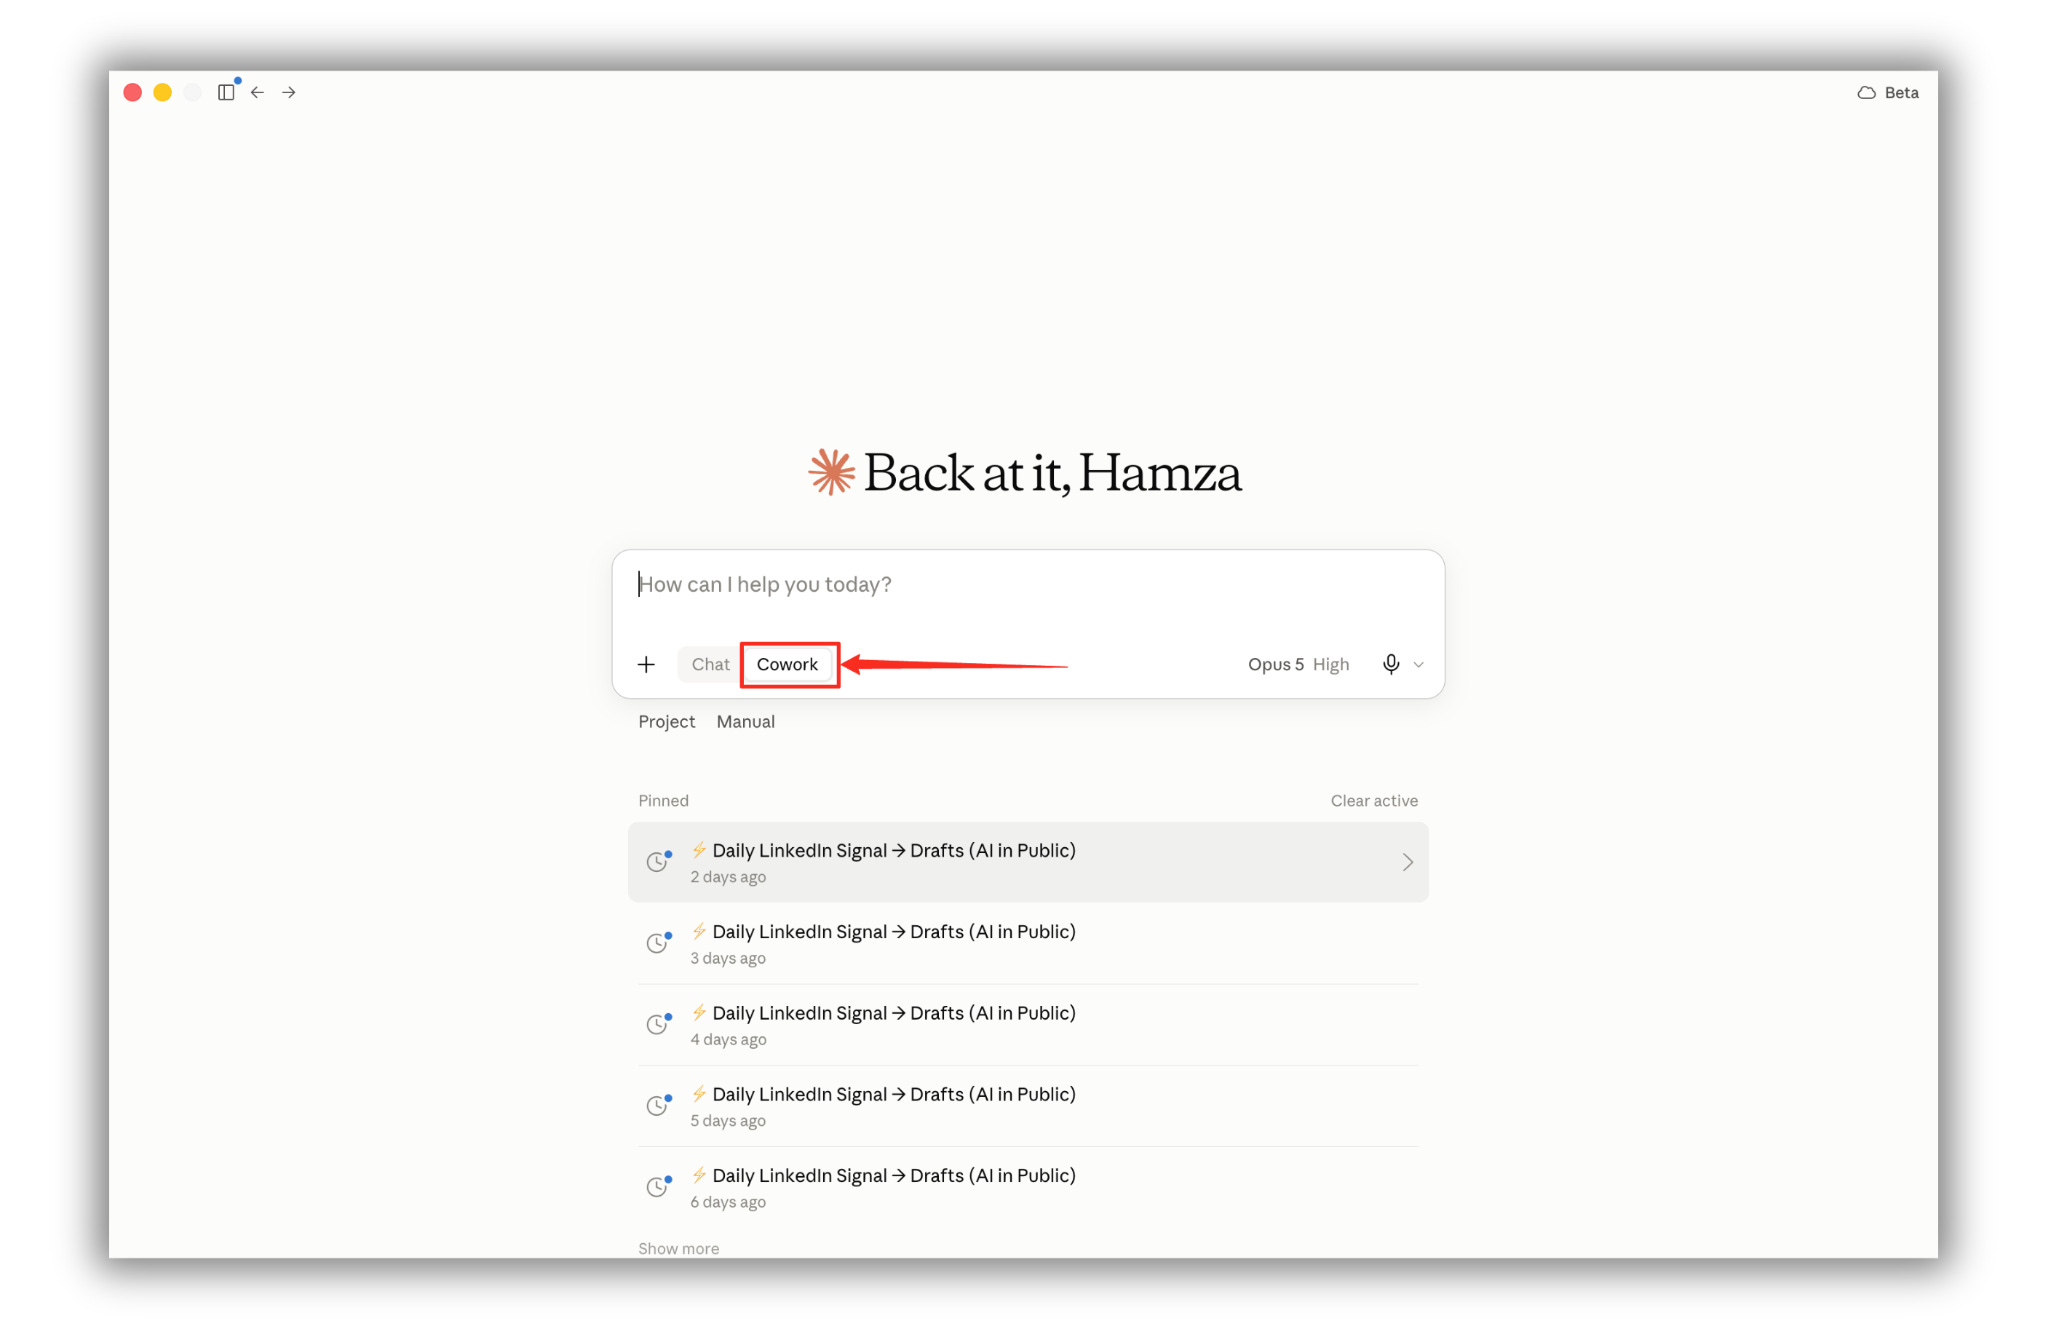
Task: Expand the chevron next to the microphone
Action: [1418, 665]
